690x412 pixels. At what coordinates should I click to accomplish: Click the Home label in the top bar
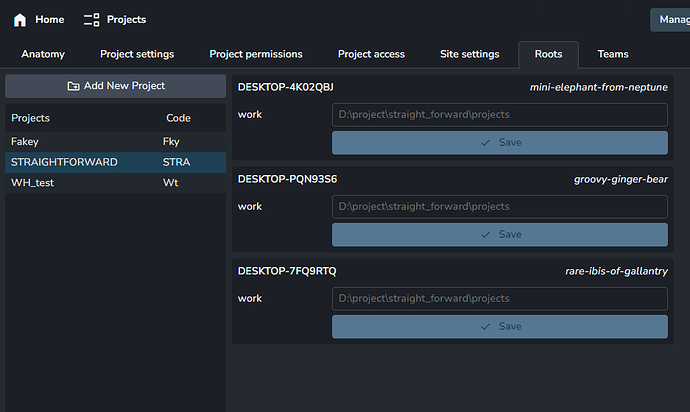(50, 19)
